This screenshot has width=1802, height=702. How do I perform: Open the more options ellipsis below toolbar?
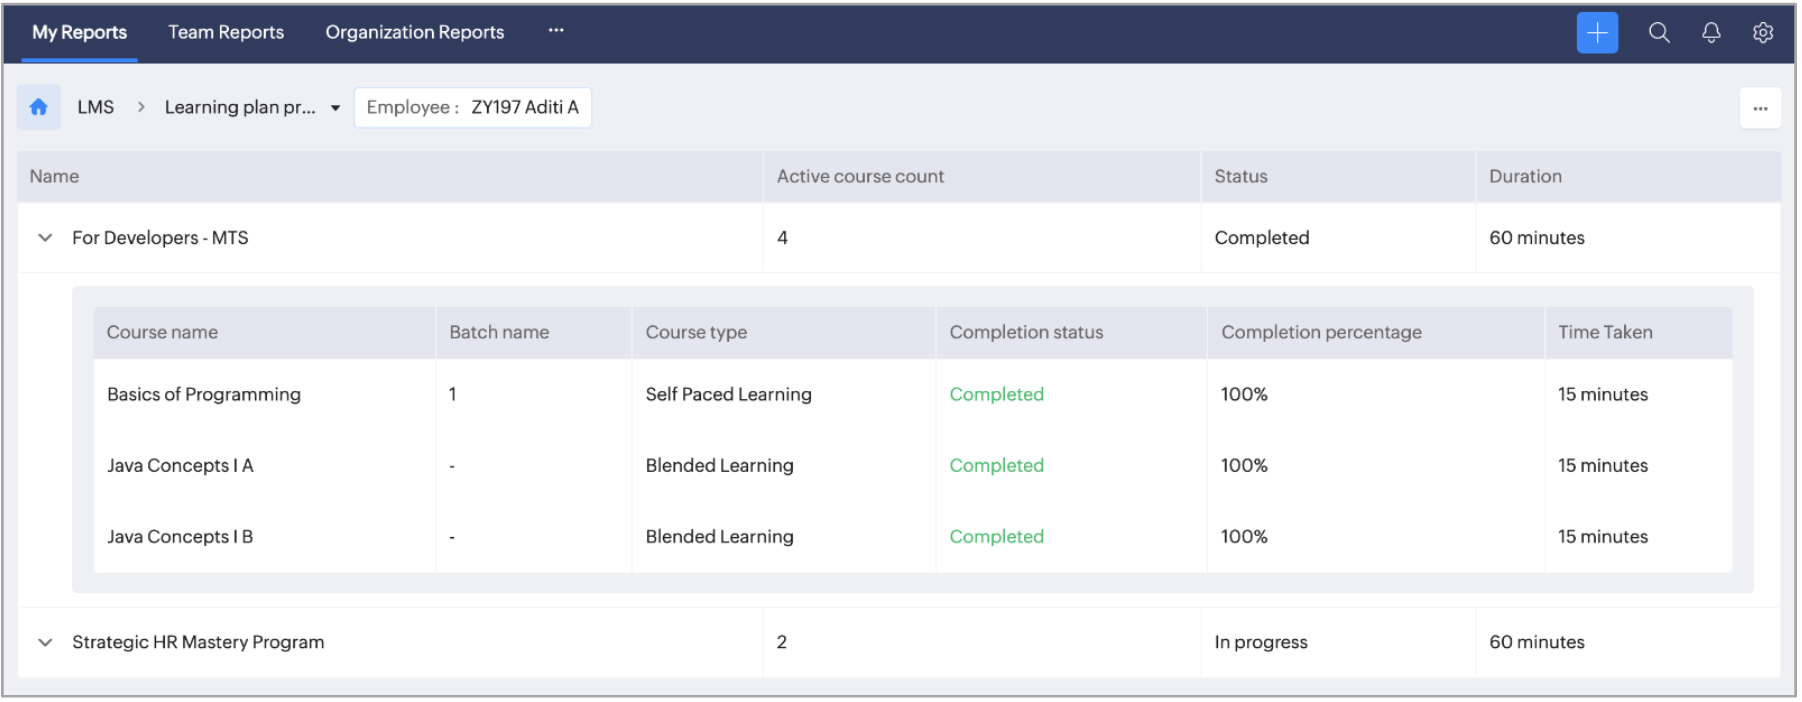[x=1760, y=108]
